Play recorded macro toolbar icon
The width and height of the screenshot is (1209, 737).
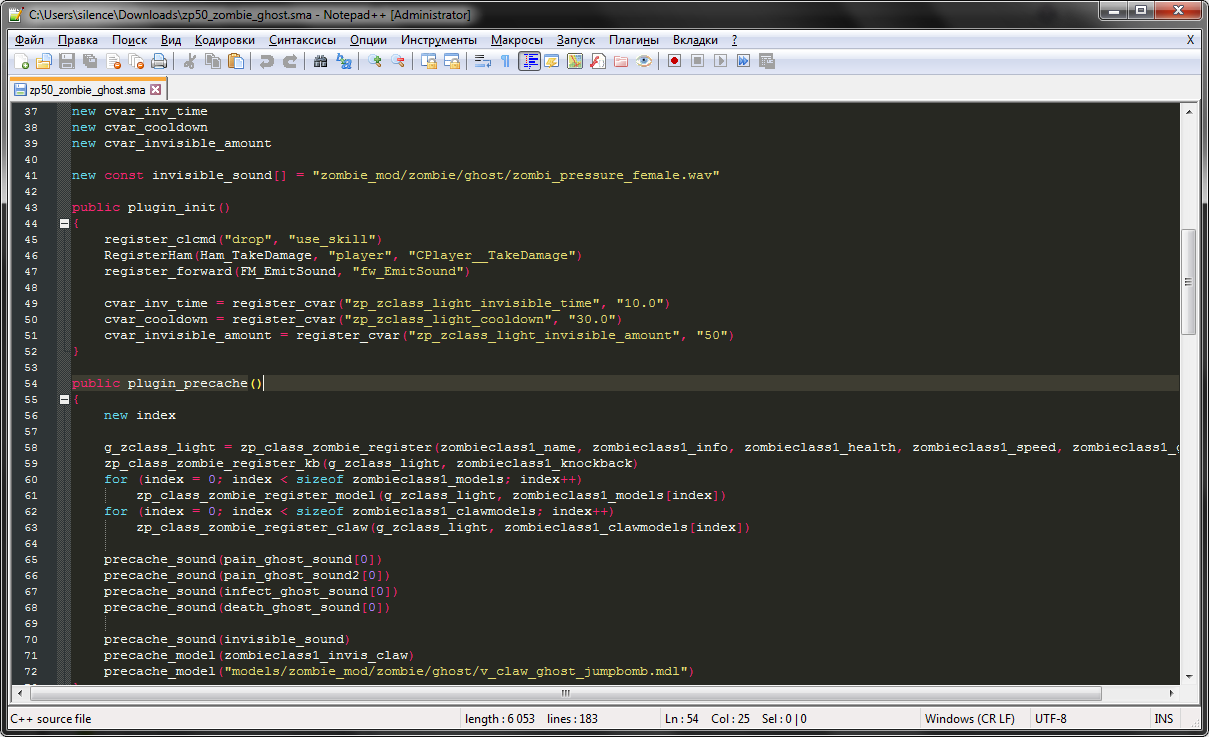pos(721,61)
